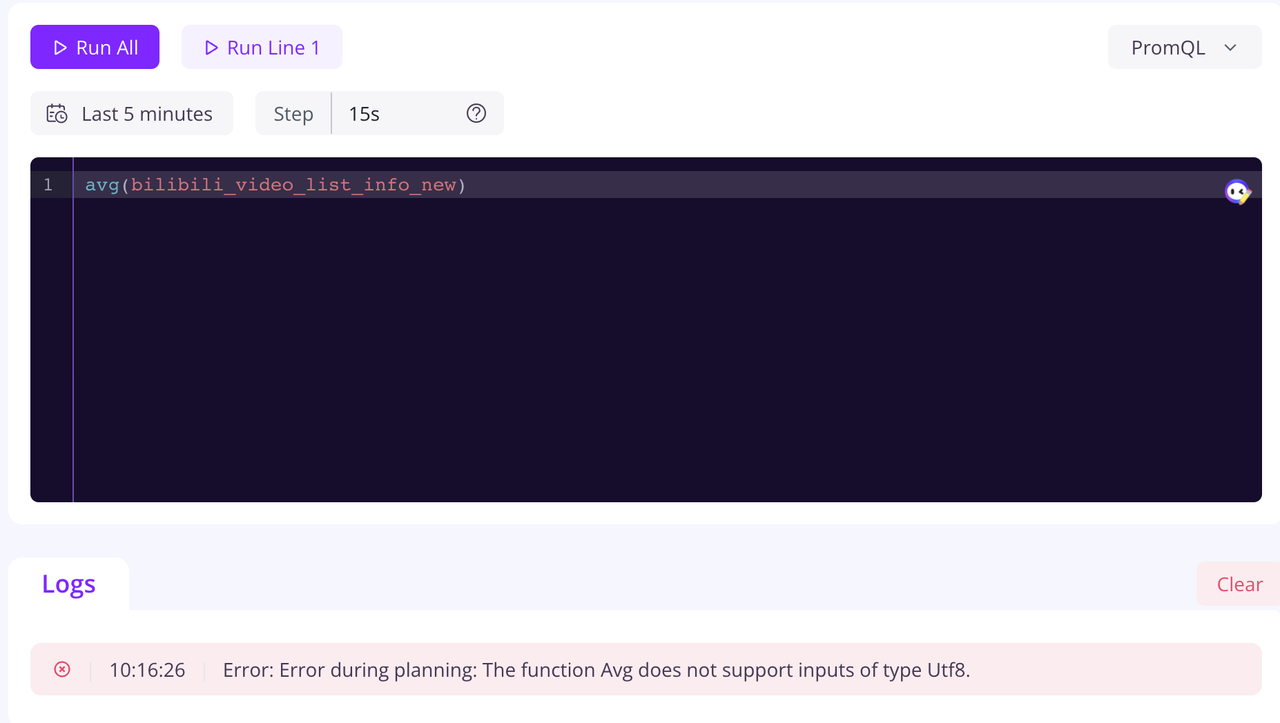Click line number 1 in the editor gutter
Viewport: 1280px width, 723px height.
coord(48,185)
